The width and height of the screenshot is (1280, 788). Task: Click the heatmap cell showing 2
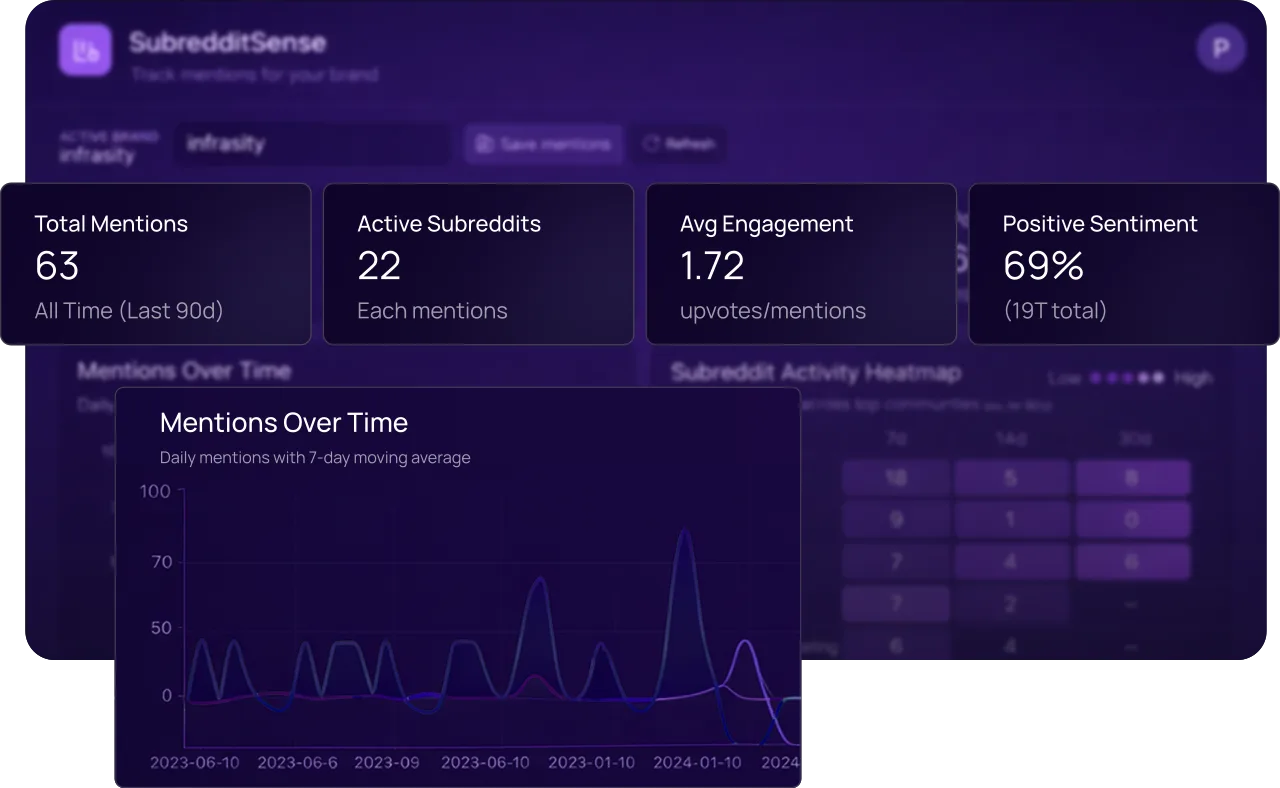pos(1010,604)
